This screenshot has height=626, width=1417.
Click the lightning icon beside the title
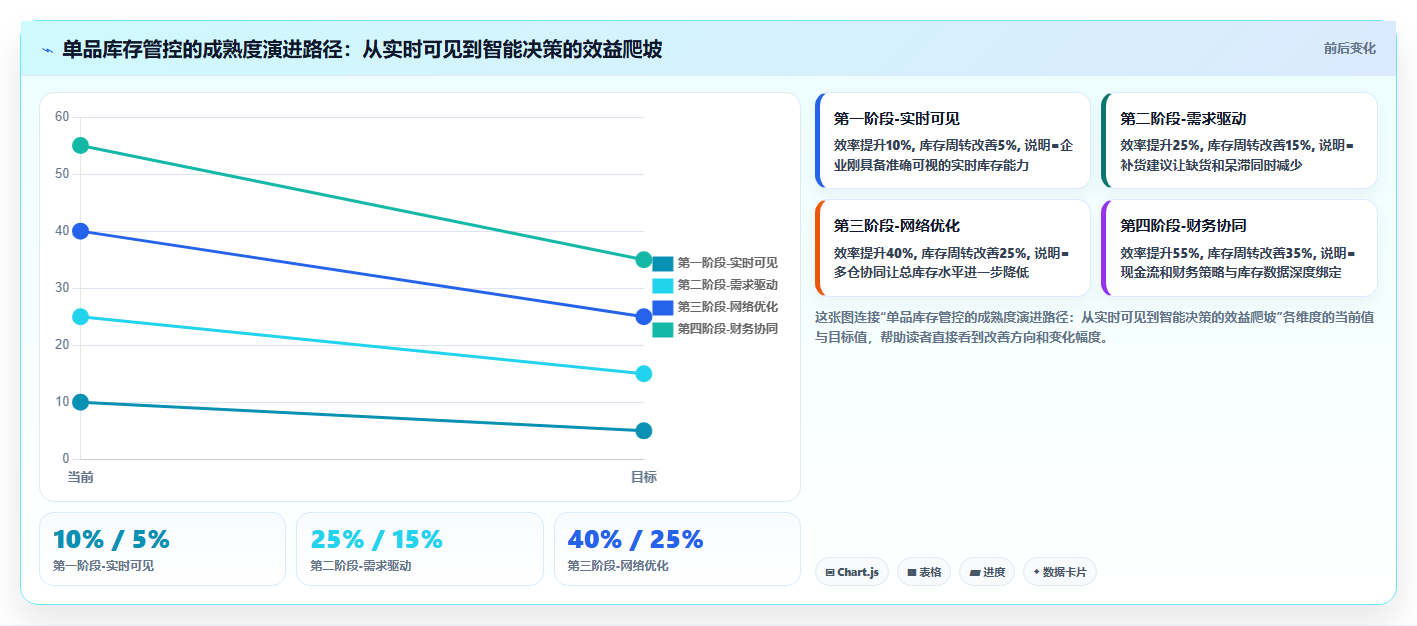pyautogui.click(x=47, y=50)
